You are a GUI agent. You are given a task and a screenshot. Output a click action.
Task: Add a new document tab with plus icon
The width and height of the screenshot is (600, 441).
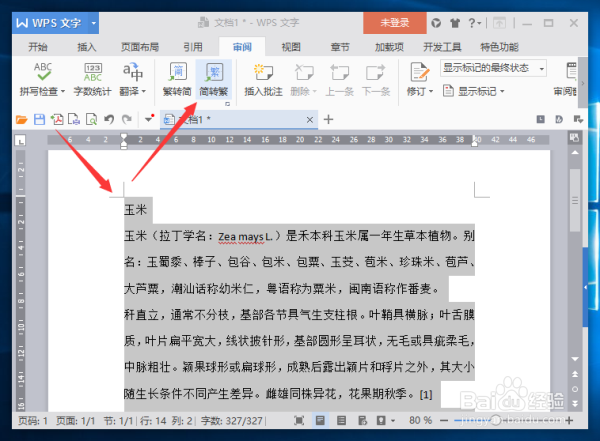coord(328,119)
